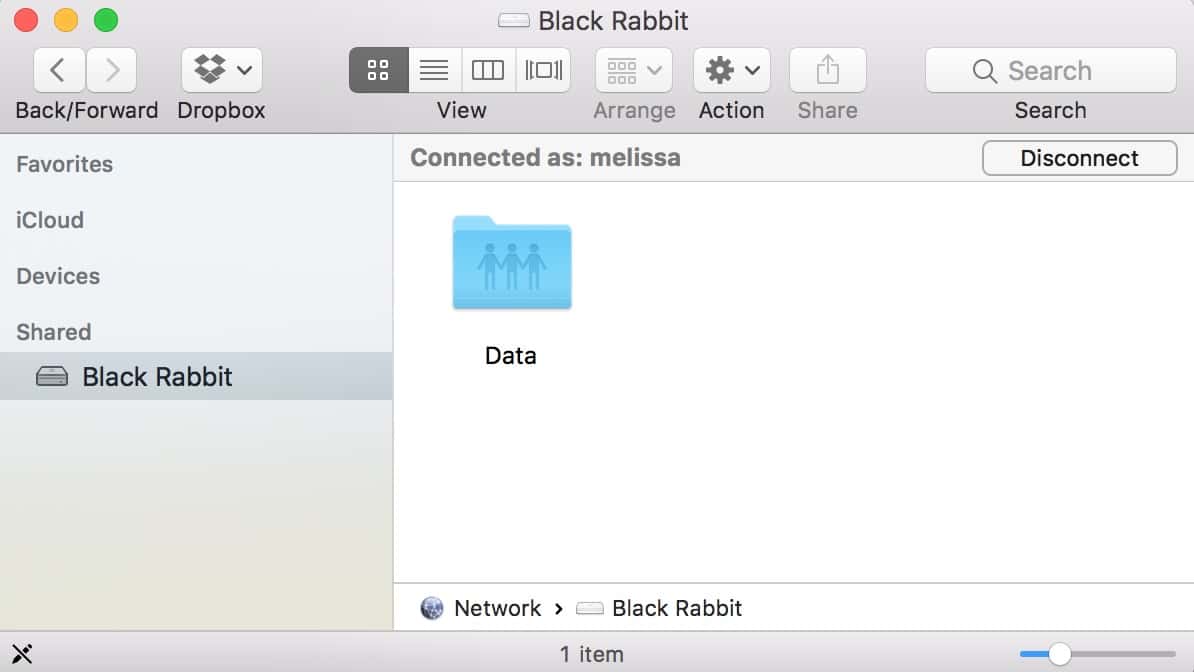
Task: Click the Favorites sidebar heading
Action: tap(65, 164)
